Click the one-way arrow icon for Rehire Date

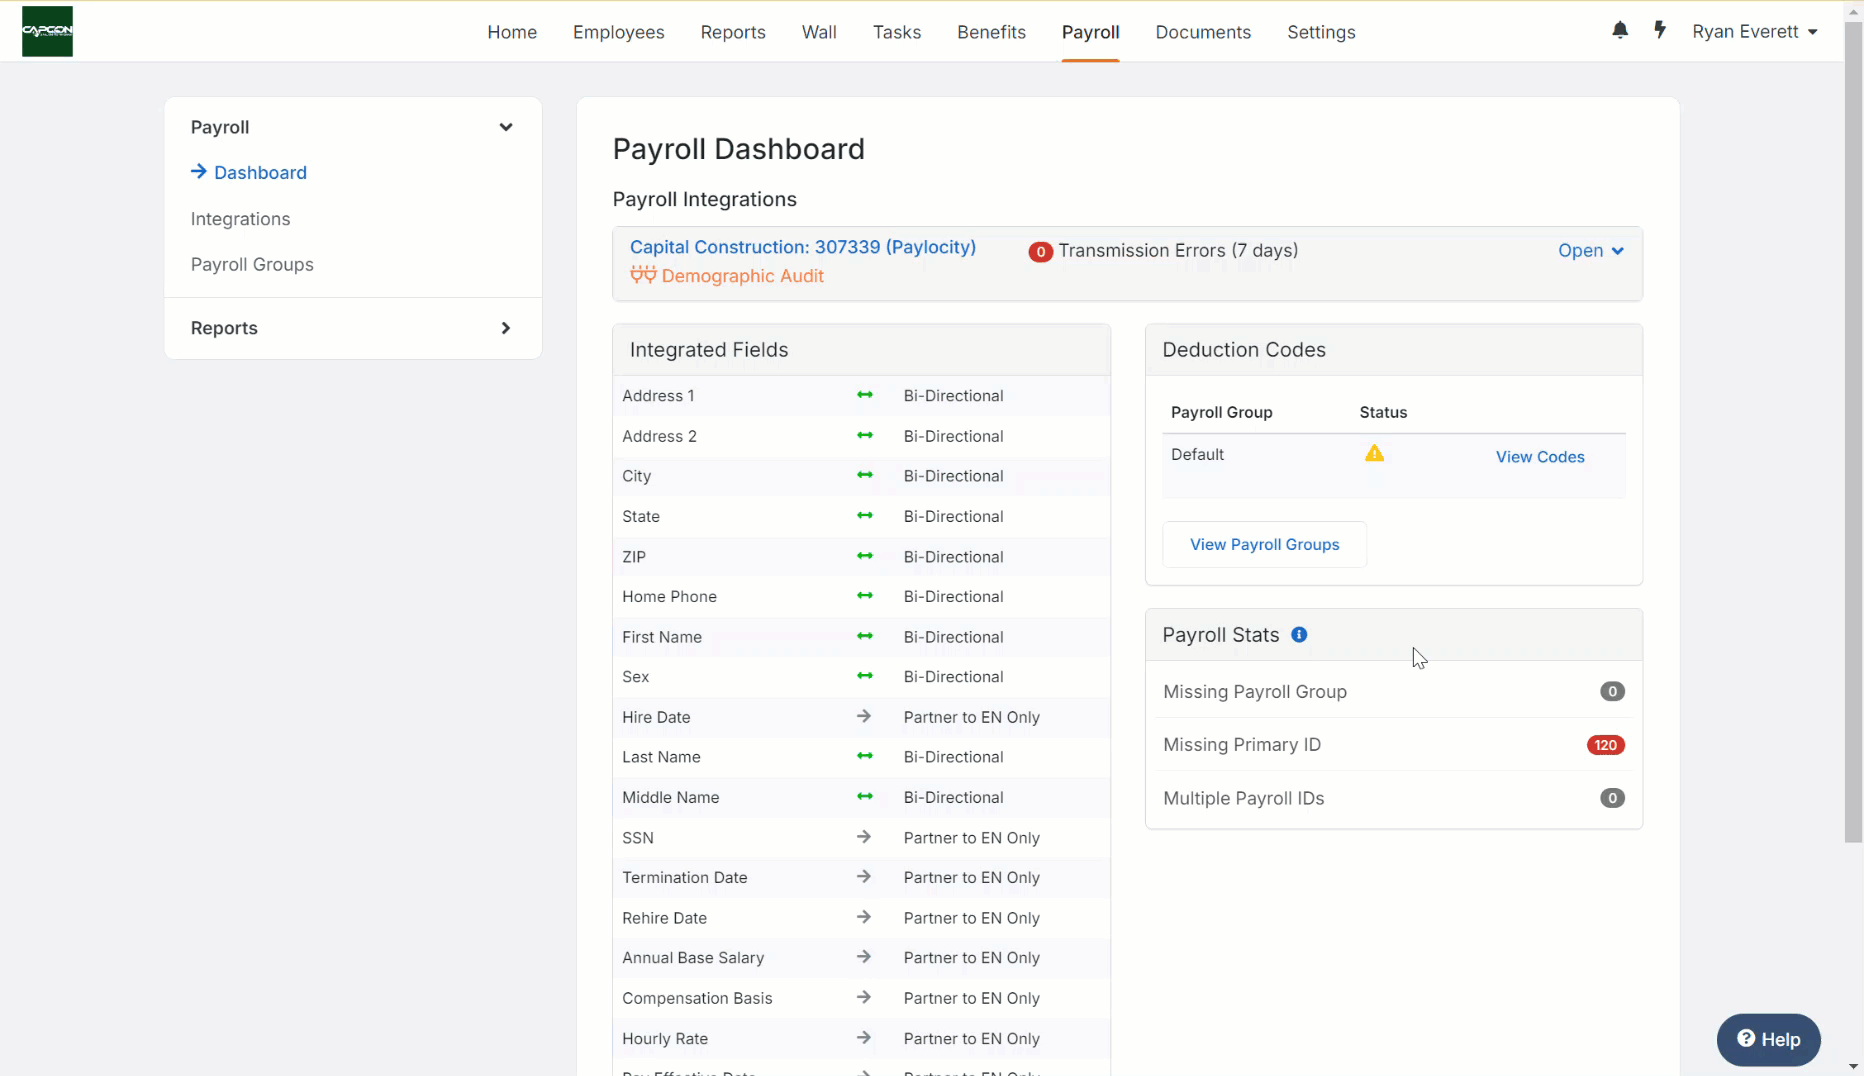point(864,917)
